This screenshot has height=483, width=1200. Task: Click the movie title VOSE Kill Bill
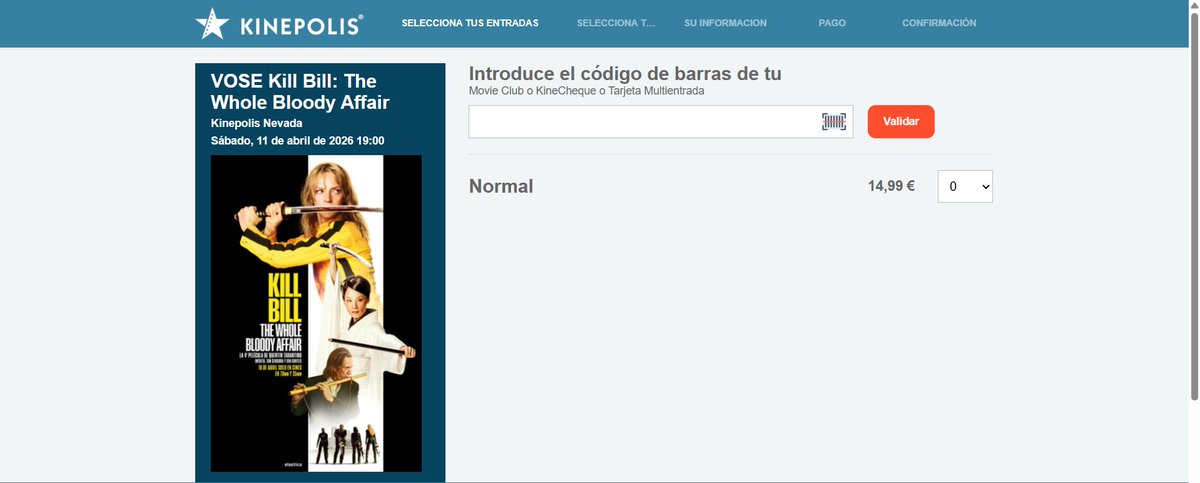[x=300, y=92]
